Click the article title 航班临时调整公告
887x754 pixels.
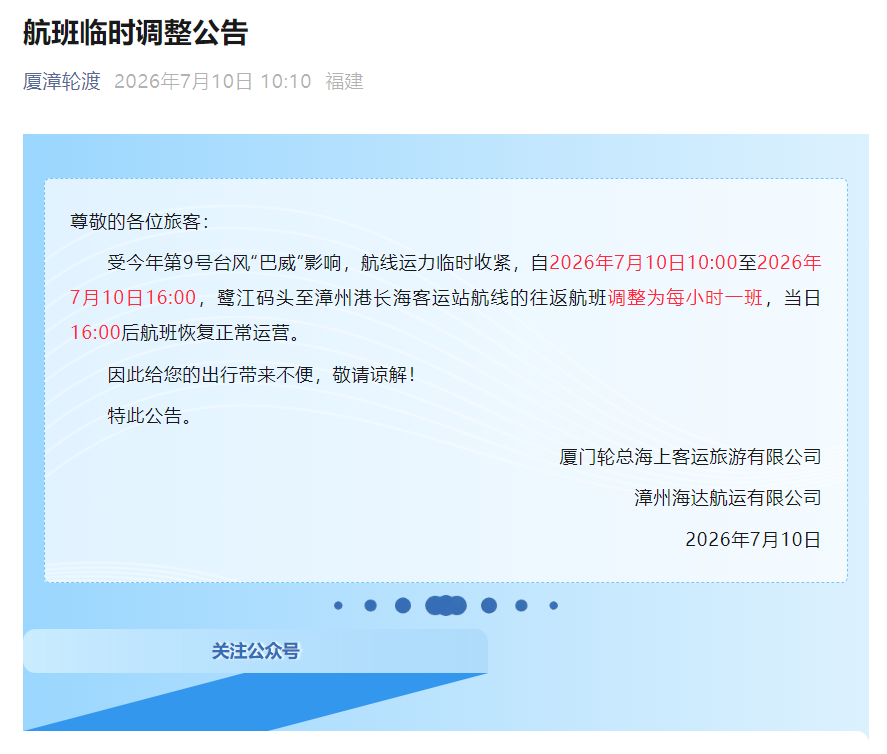point(135,32)
